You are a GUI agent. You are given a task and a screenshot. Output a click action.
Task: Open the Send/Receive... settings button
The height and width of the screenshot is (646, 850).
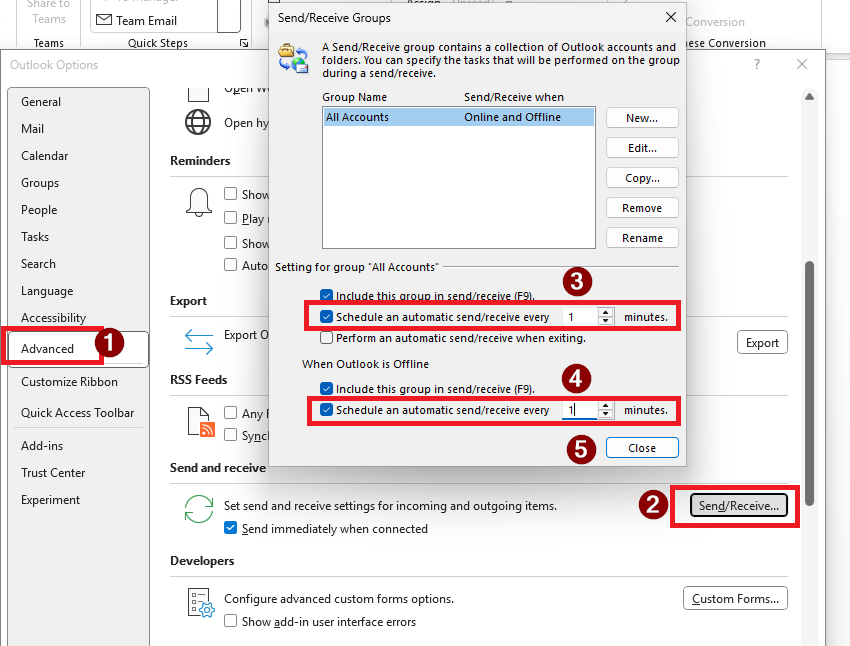(x=738, y=506)
